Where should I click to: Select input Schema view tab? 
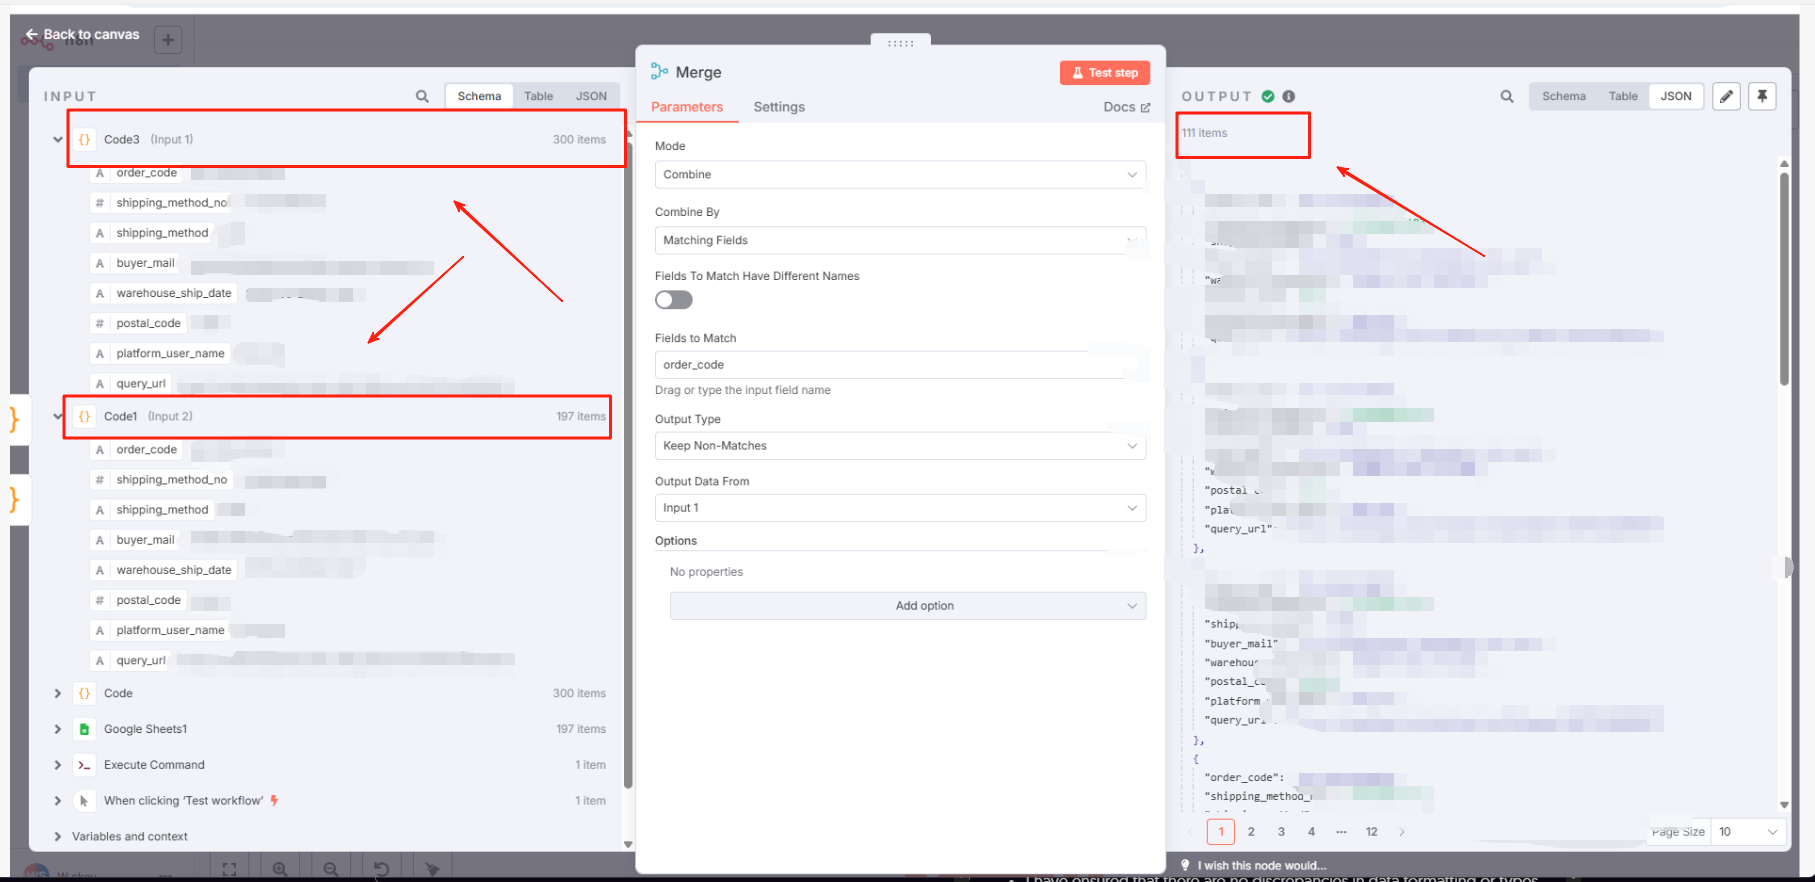pos(479,96)
